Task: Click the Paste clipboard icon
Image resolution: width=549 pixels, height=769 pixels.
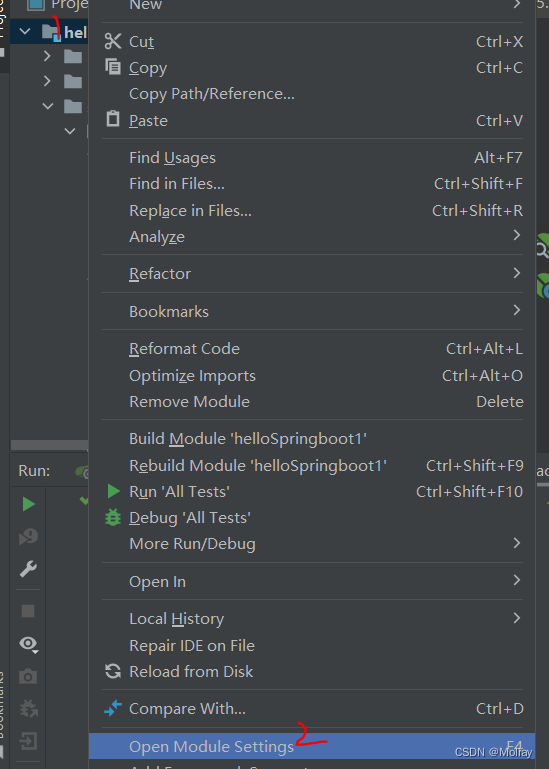Action: point(113,119)
